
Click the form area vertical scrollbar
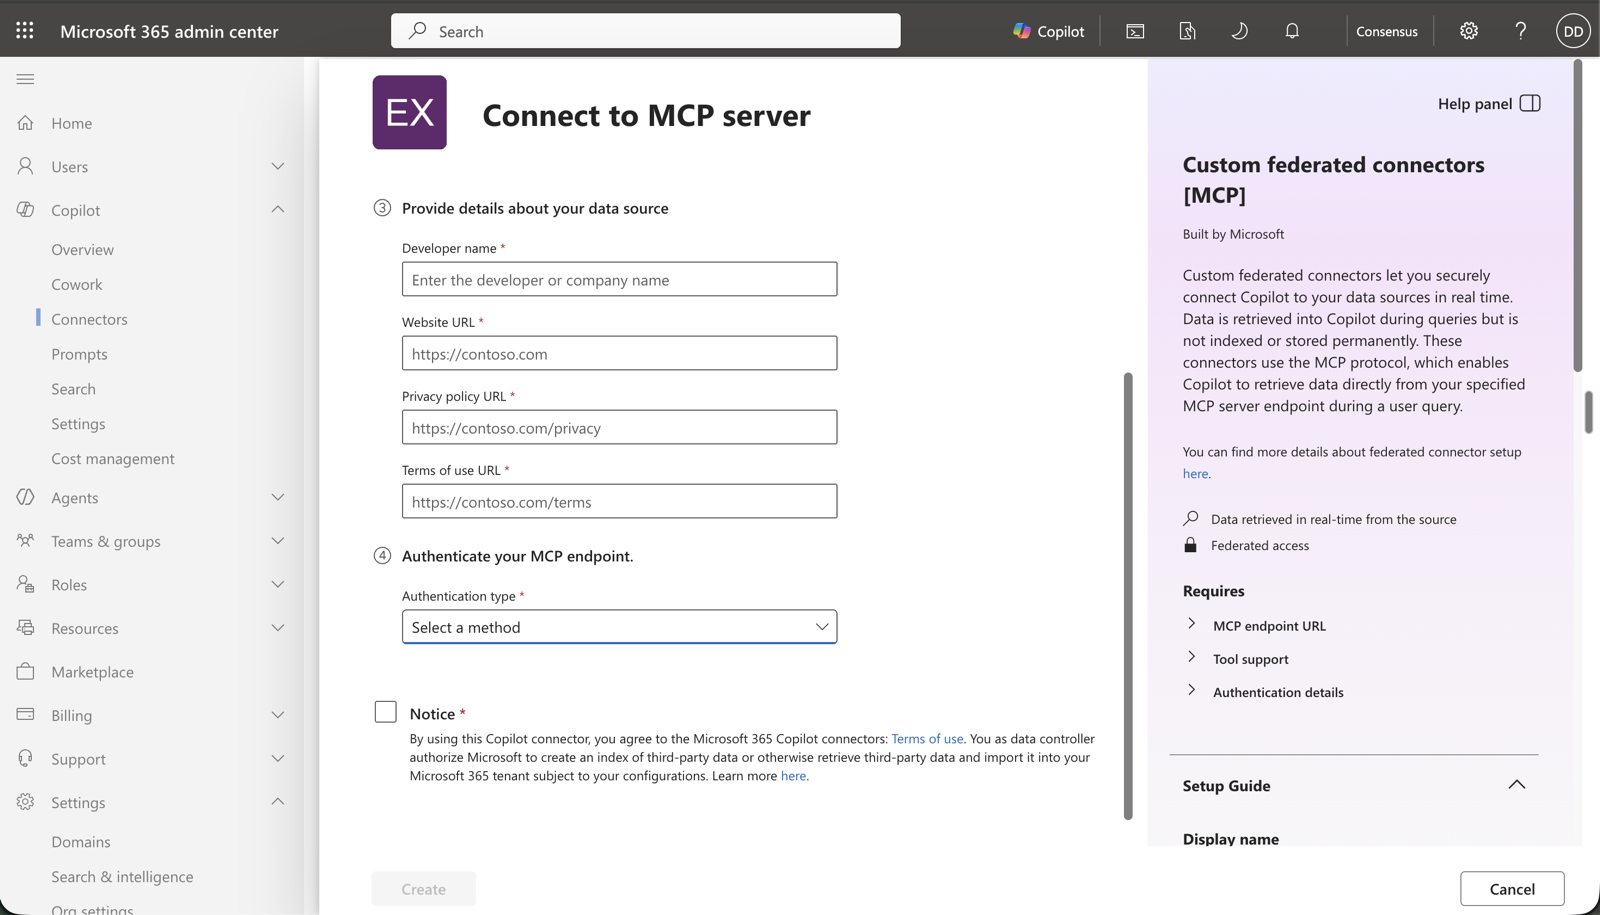click(1128, 596)
